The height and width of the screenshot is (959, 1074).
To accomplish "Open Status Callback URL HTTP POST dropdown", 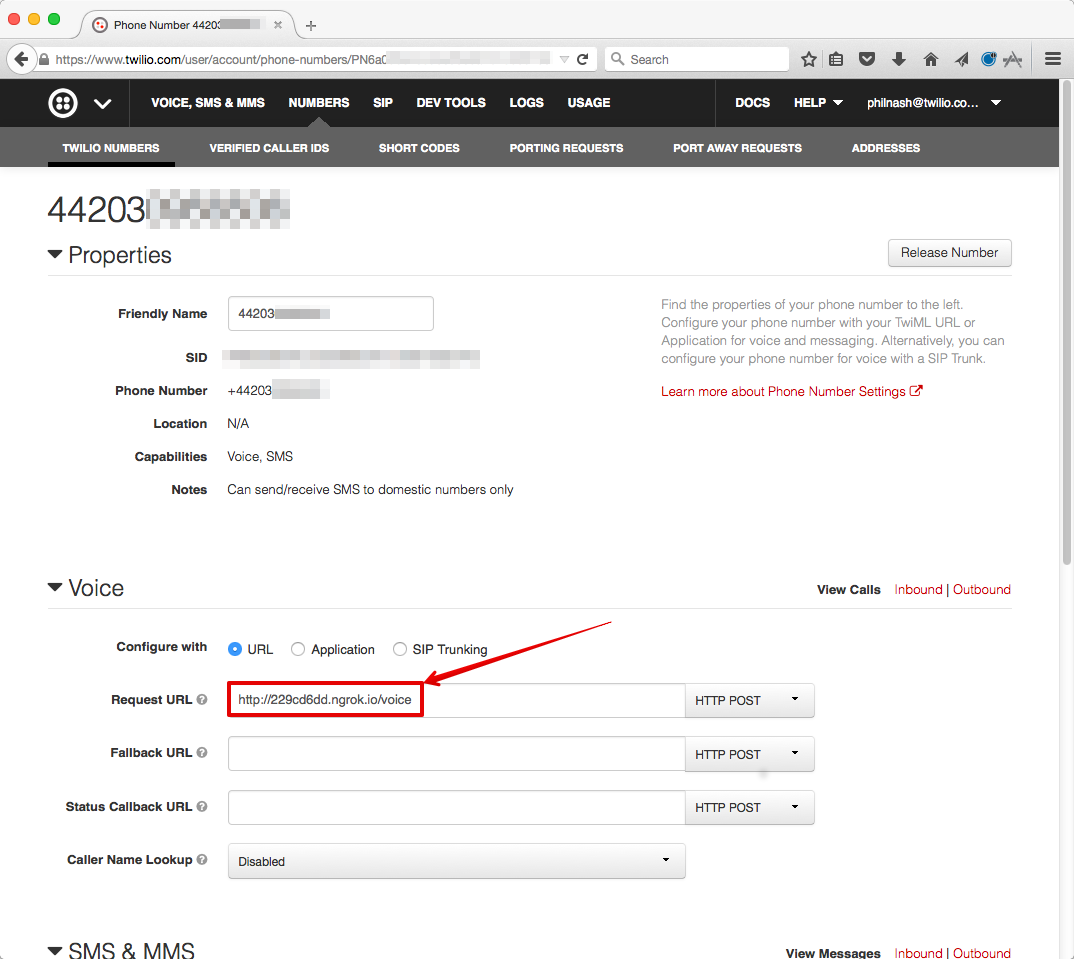I will point(749,807).
